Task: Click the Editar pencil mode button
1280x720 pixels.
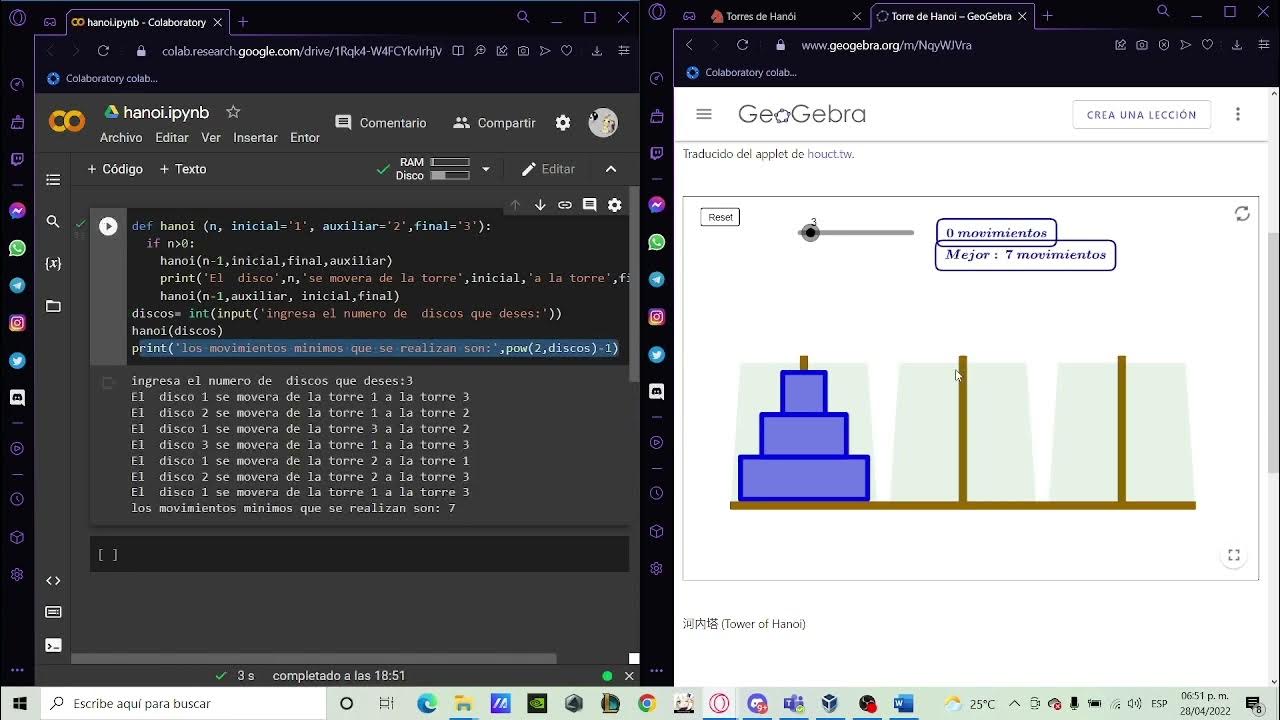Action: pos(548,169)
